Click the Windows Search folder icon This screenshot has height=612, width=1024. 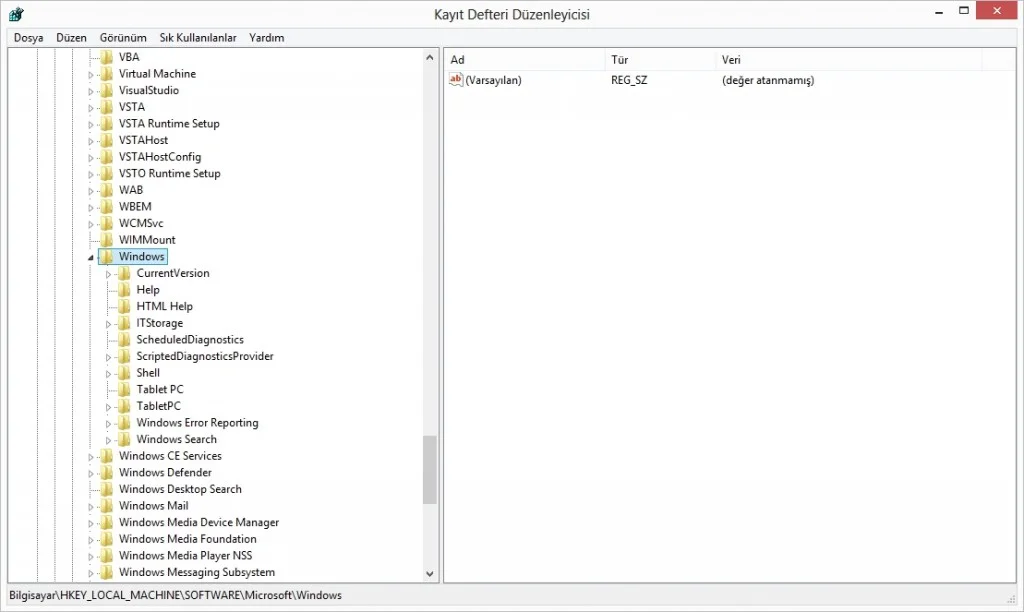click(x=124, y=439)
